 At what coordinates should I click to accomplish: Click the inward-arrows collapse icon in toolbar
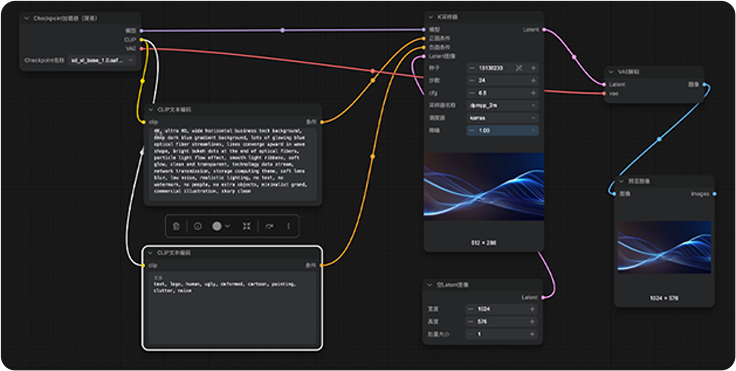click(x=246, y=226)
